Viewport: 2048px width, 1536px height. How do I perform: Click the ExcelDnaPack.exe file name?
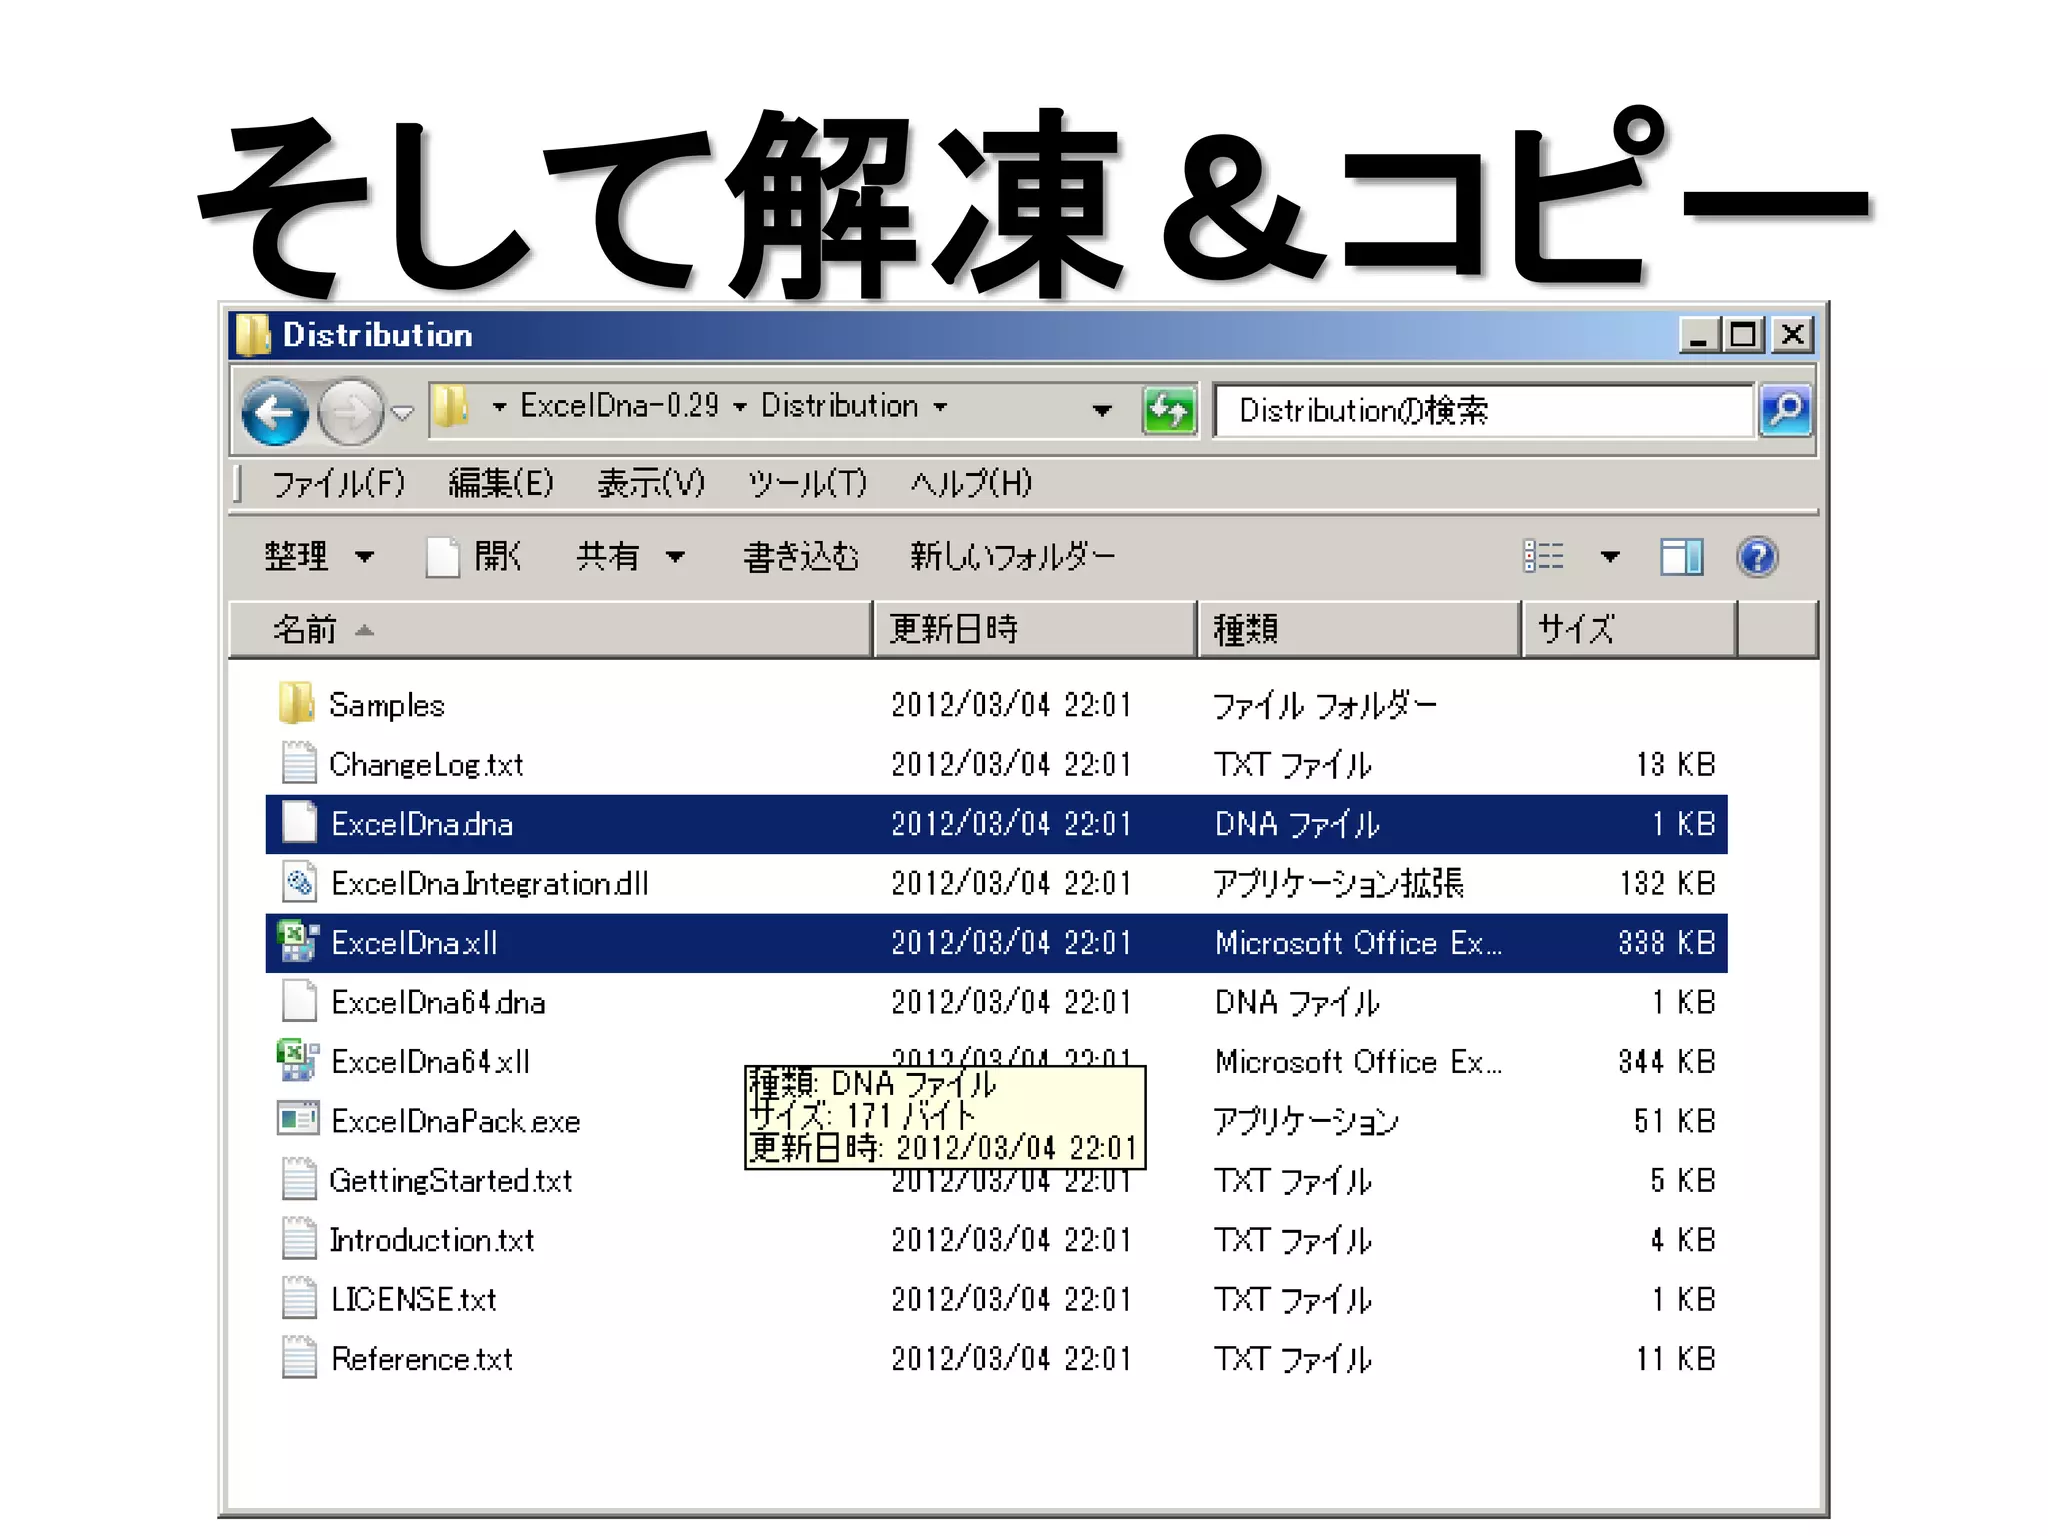[456, 1121]
